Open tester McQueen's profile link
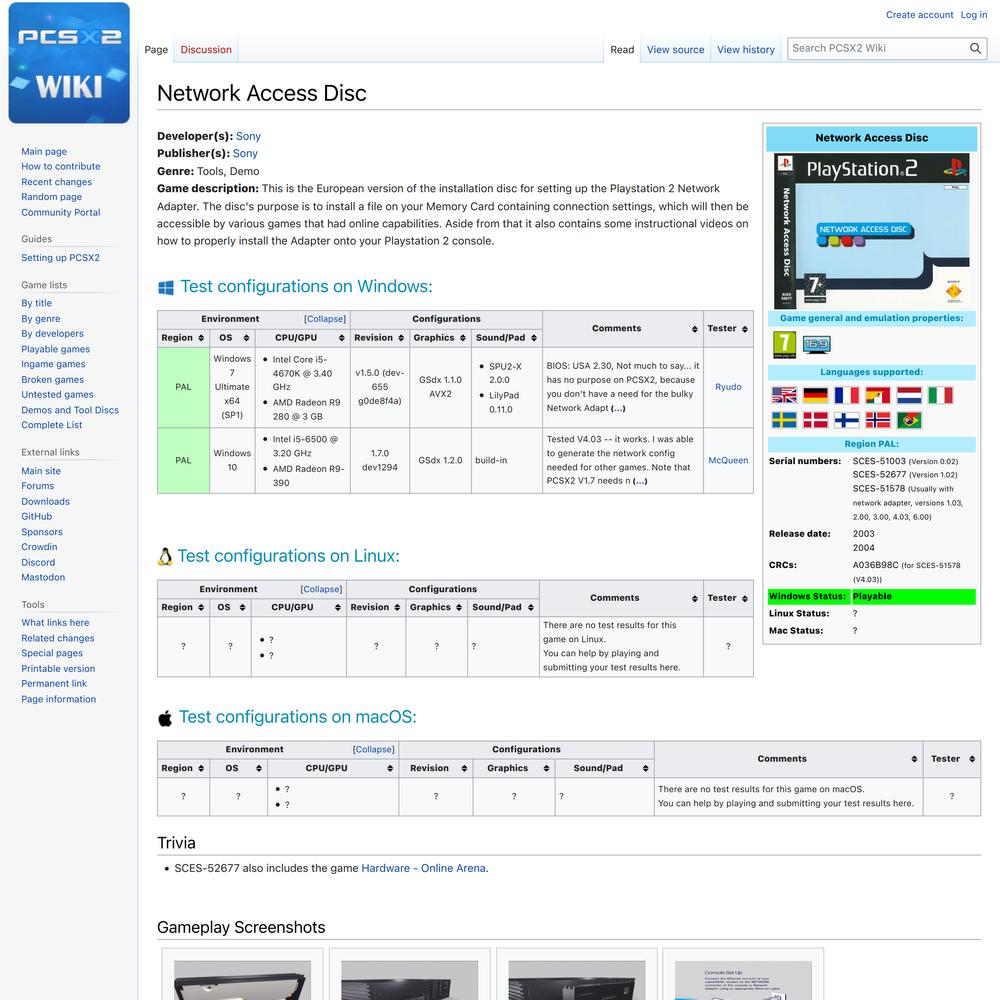The height and width of the screenshot is (1000, 1000). click(x=728, y=460)
